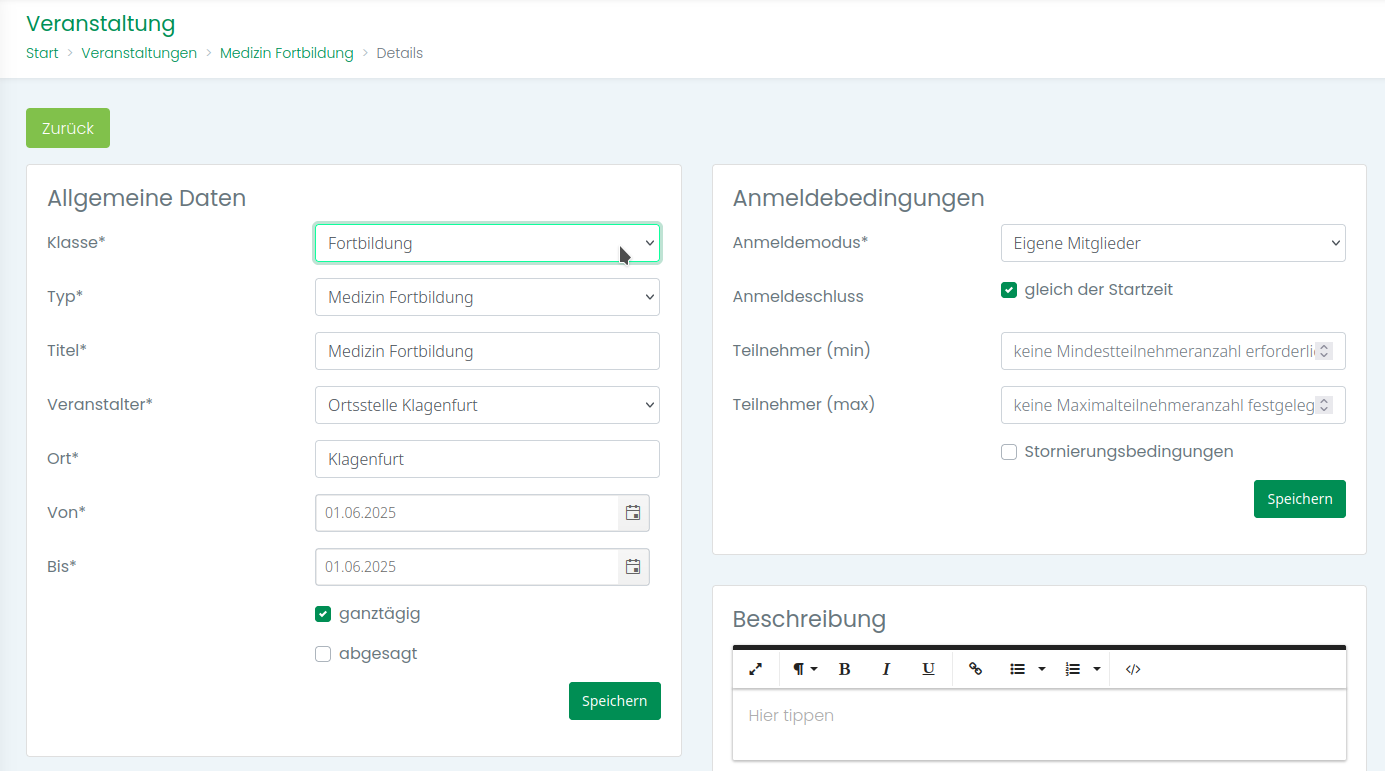The height and width of the screenshot is (771, 1385).
Task: Click the Zurück button
Action: click(68, 128)
